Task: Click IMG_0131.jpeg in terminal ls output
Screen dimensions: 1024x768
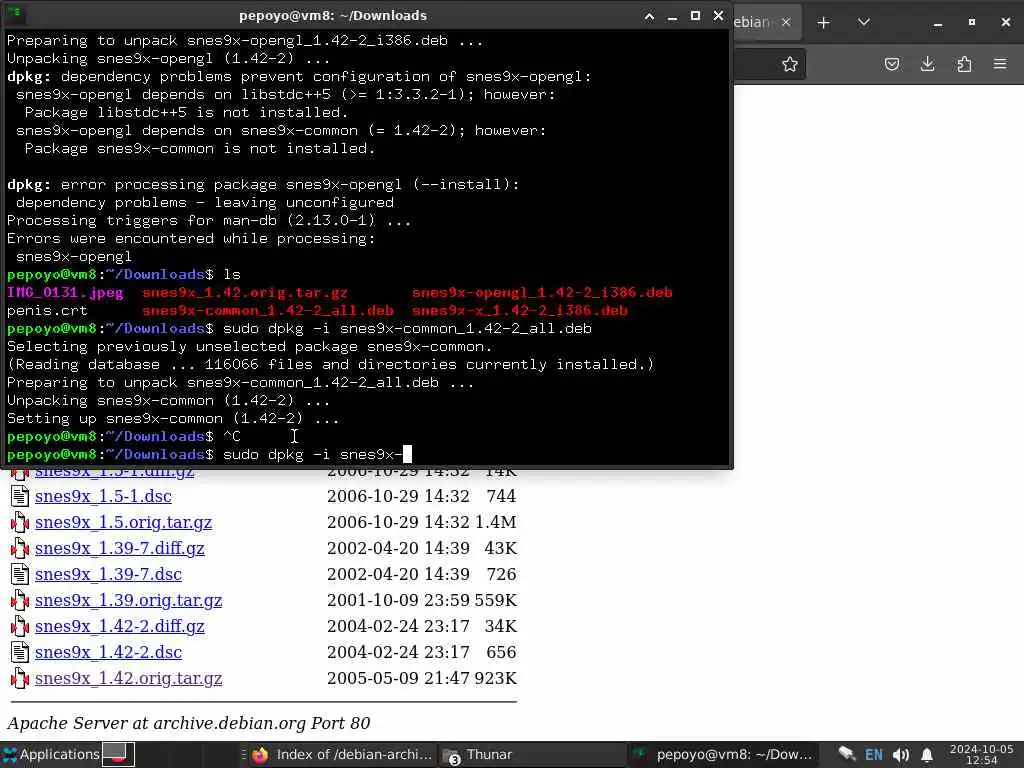Action: [65, 292]
